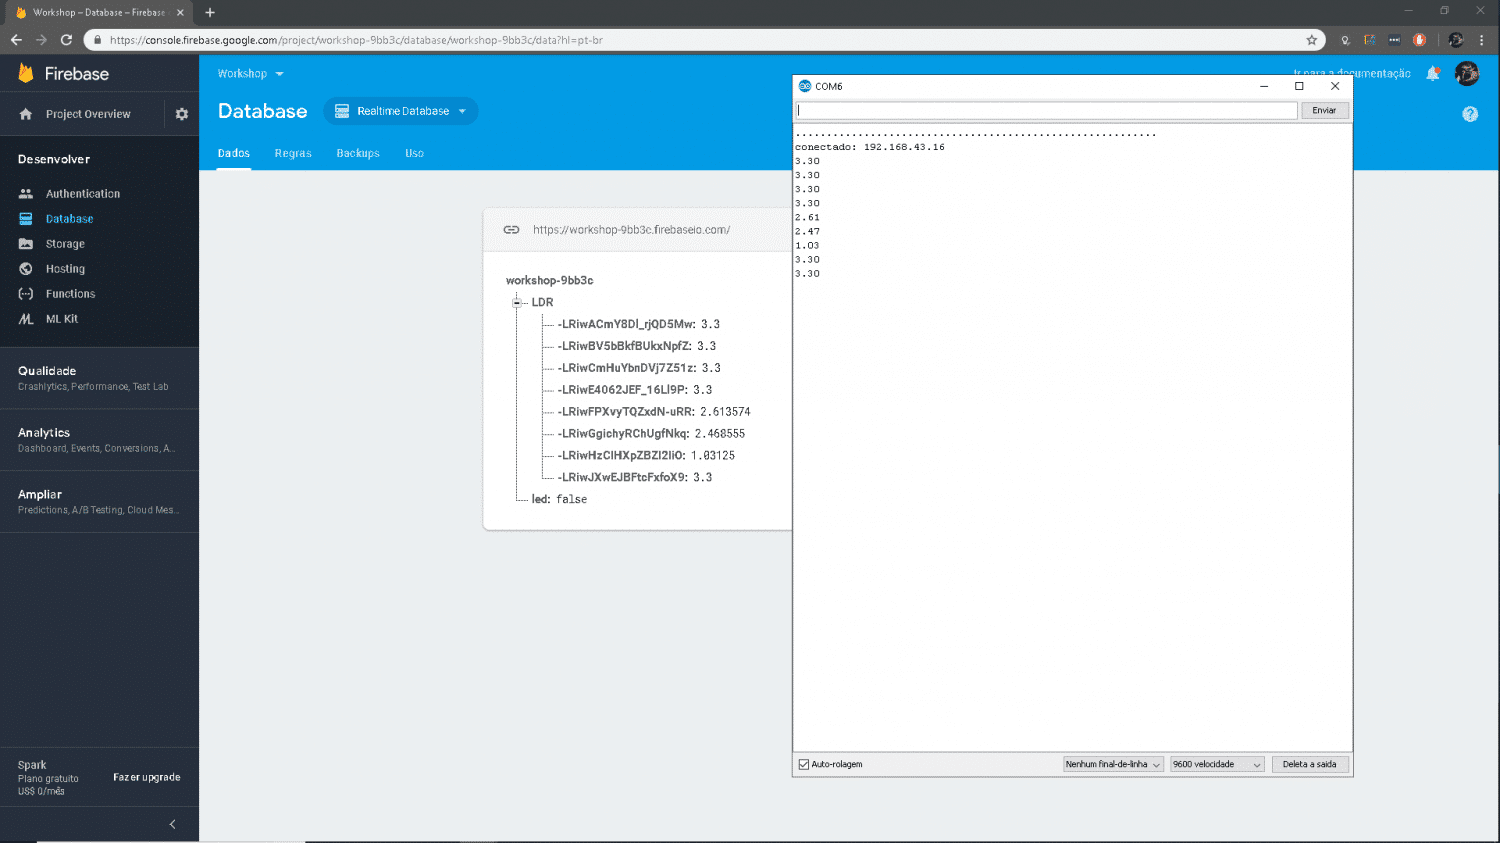Switch to the Regras tab
Screen dimensions: 1500x843
[x=293, y=154]
